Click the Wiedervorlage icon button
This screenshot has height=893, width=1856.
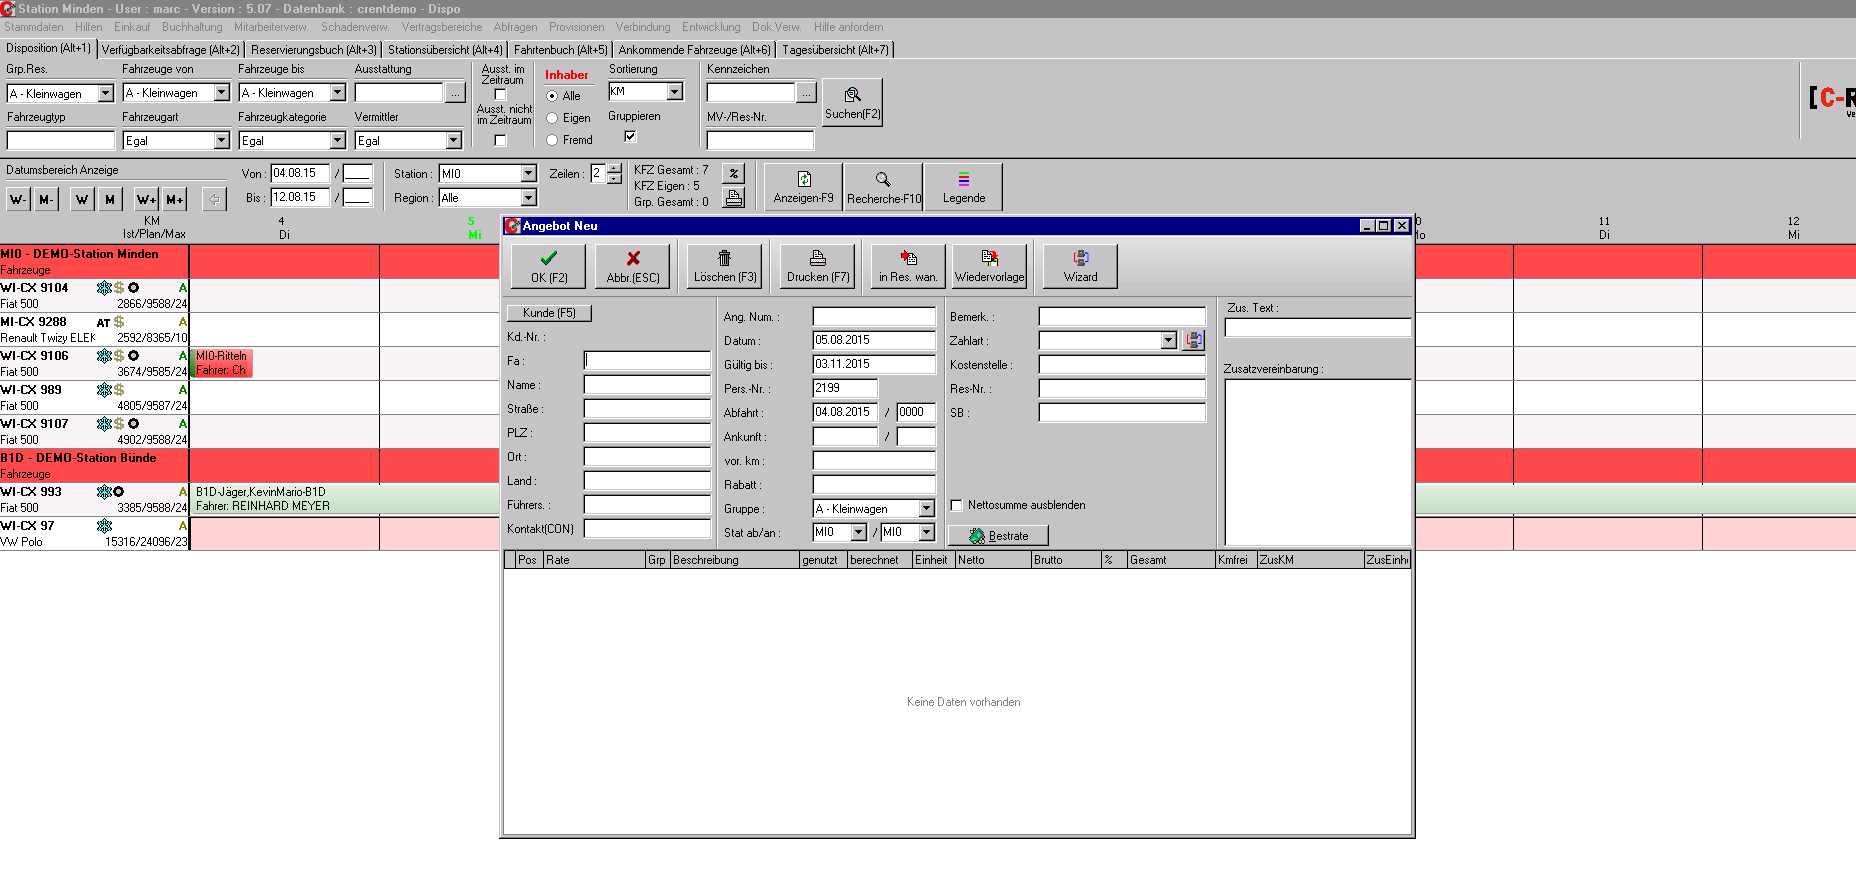(989, 266)
